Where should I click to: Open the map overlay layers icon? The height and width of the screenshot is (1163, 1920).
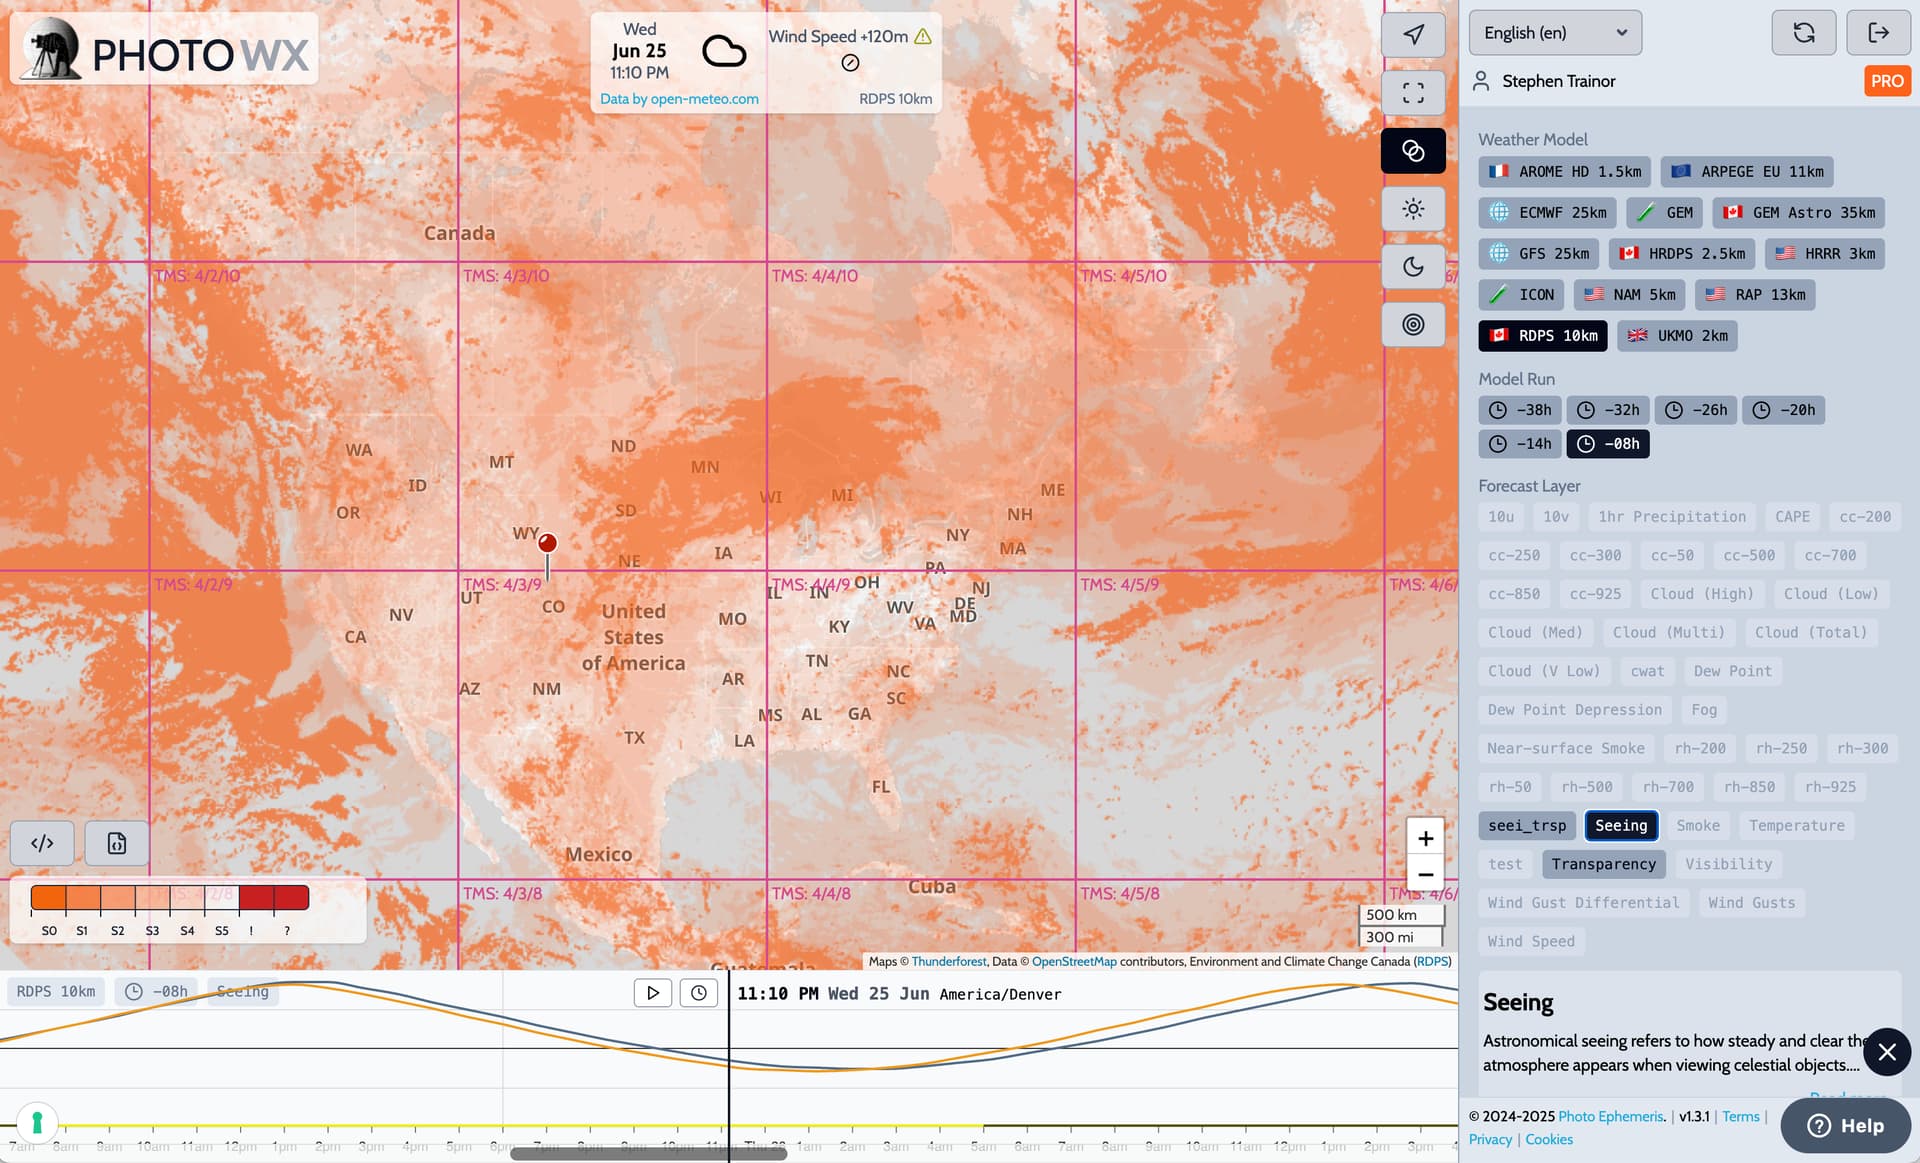pyautogui.click(x=1412, y=151)
